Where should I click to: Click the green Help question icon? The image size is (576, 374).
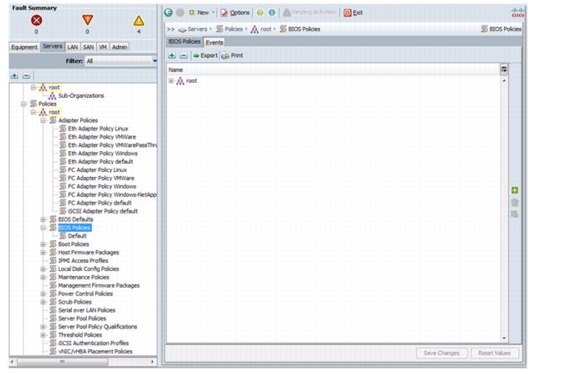click(x=260, y=12)
